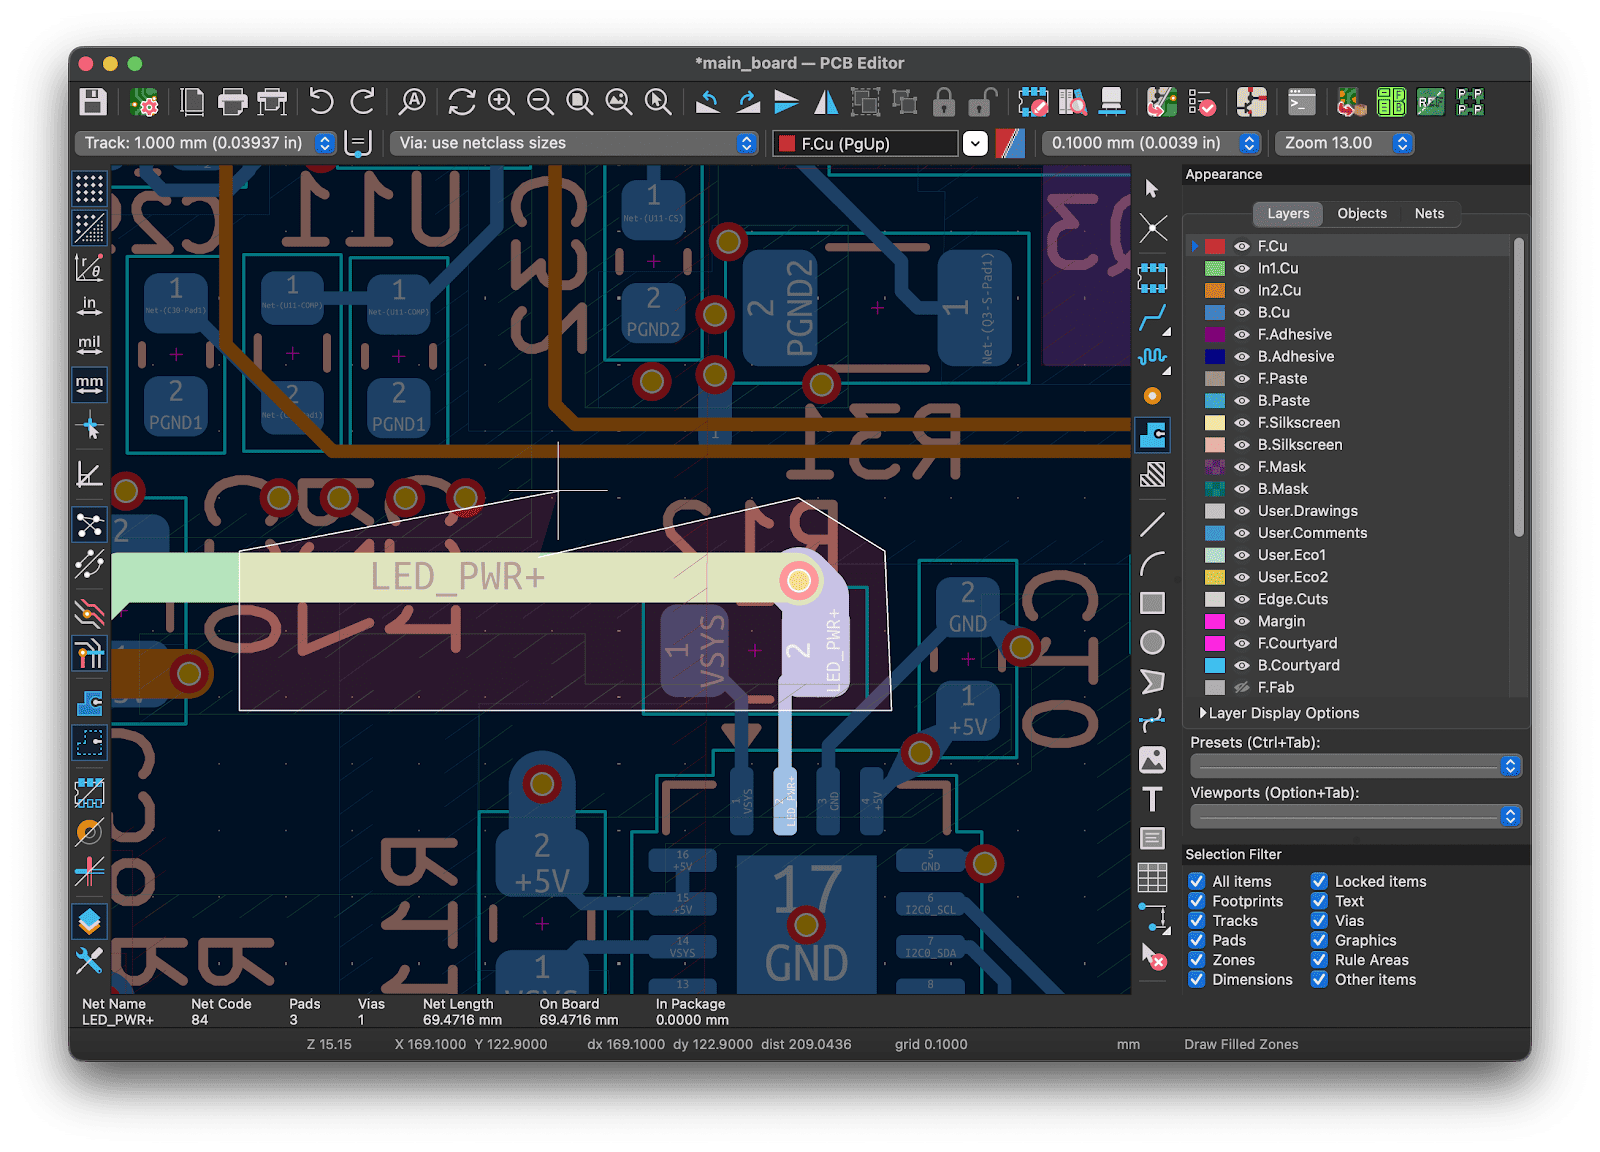Switch to the Objects tab
This screenshot has height=1152, width=1600.
click(1362, 214)
